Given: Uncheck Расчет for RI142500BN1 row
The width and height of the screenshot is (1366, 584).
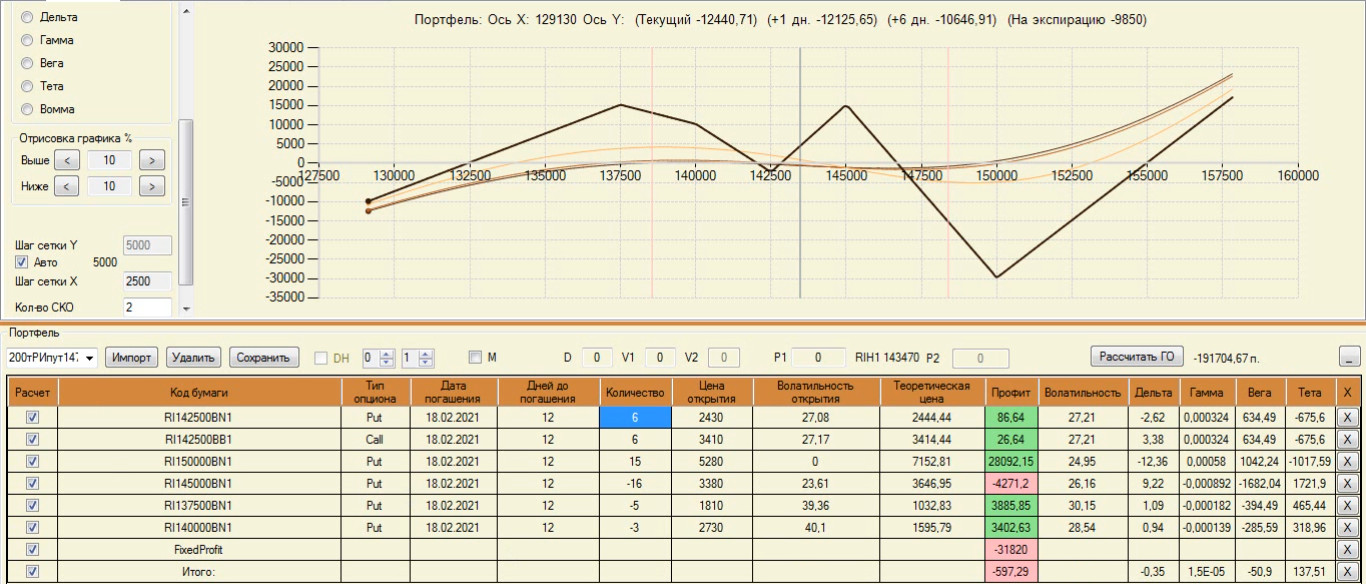Looking at the screenshot, I should click(x=32, y=418).
